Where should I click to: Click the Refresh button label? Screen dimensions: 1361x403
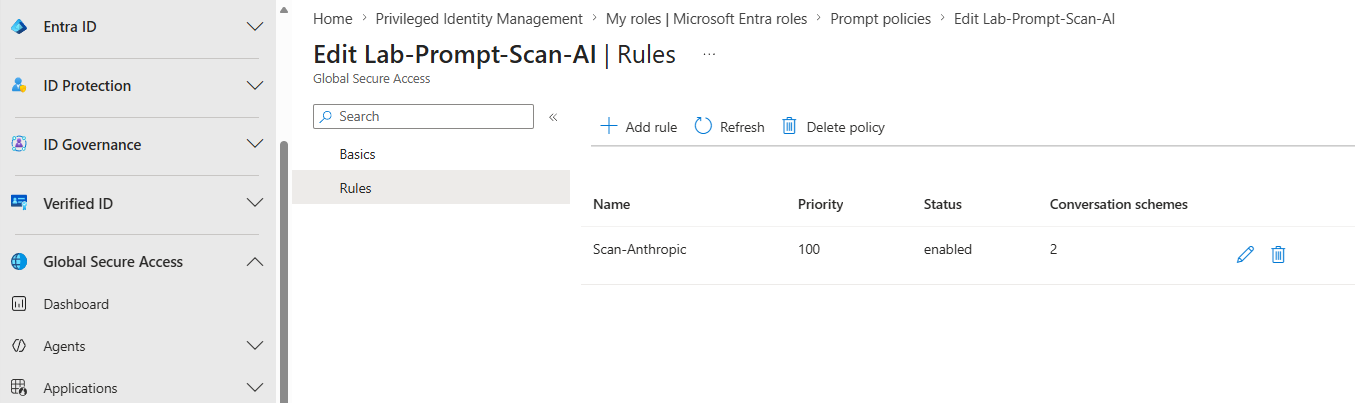742,127
